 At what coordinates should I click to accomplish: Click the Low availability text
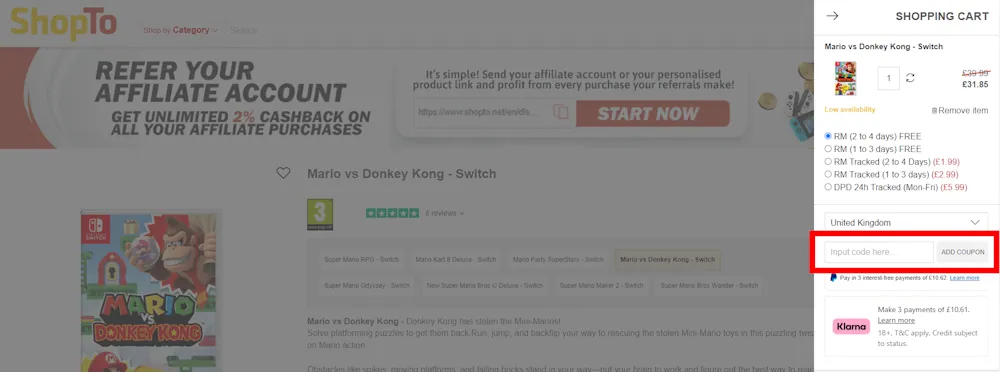[x=849, y=110]
